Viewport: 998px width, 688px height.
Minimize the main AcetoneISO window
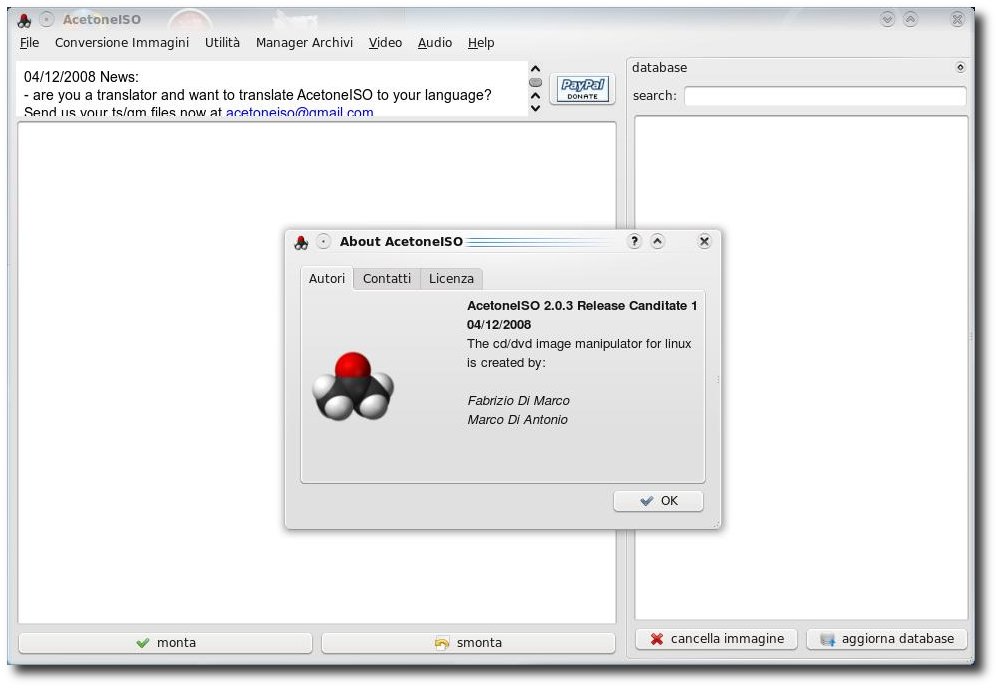(887, 20)
